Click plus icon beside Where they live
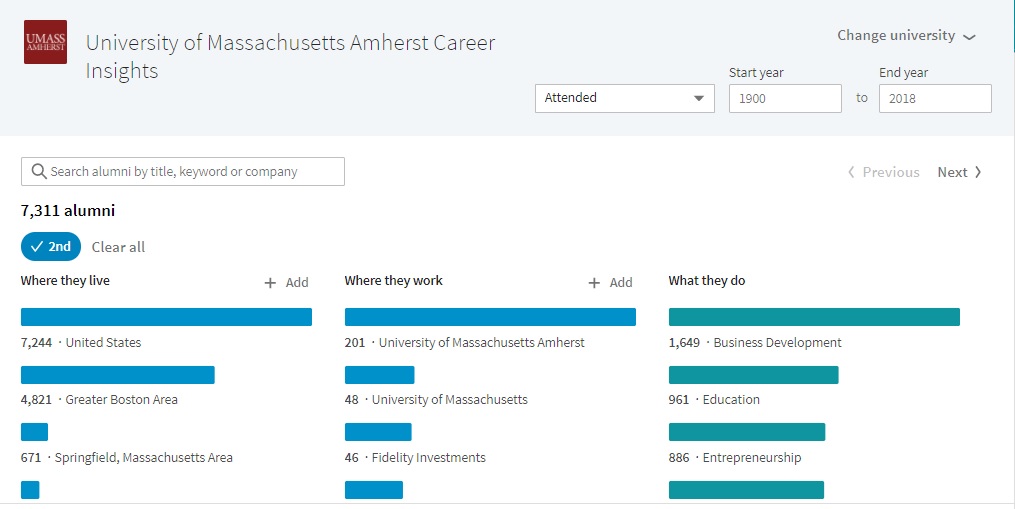The height and width of the screenshot is (509, 1015). point(270,283)
